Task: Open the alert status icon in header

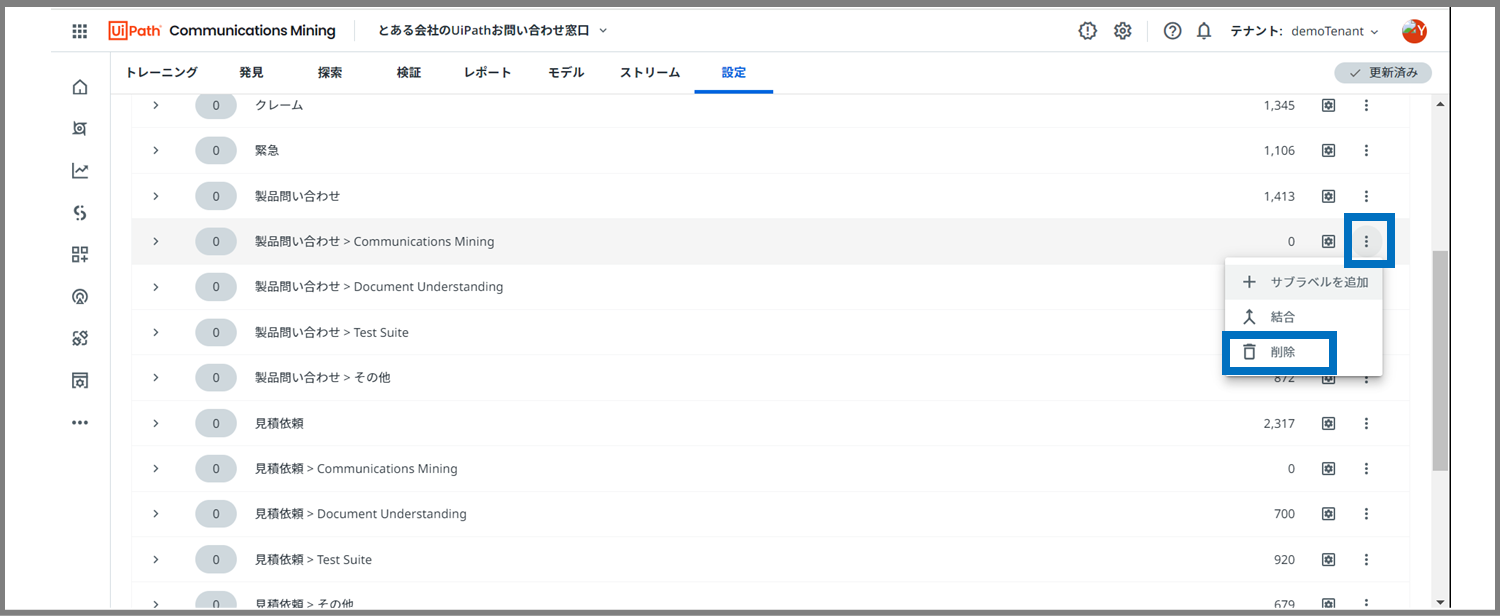Action: [x=1088, y=31]
